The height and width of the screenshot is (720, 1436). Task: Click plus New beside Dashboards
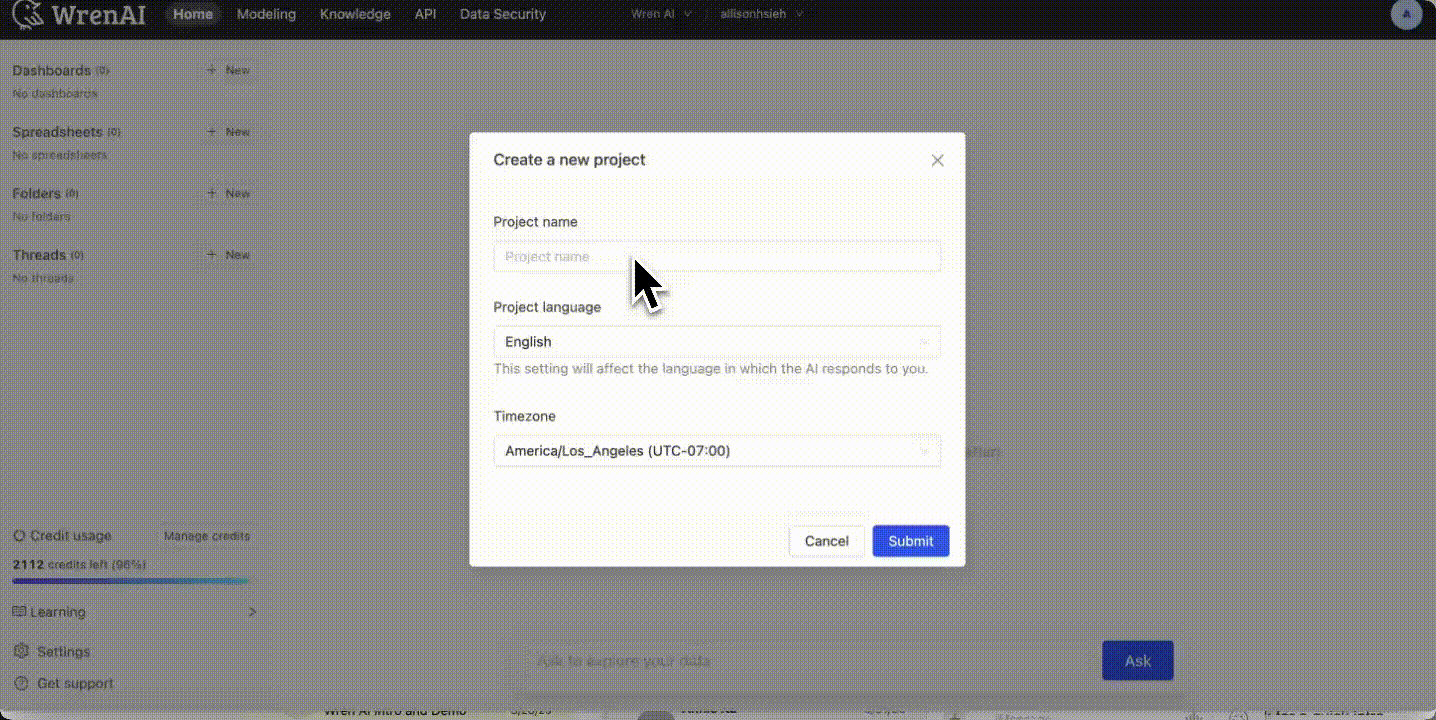[x=228, y=71]
